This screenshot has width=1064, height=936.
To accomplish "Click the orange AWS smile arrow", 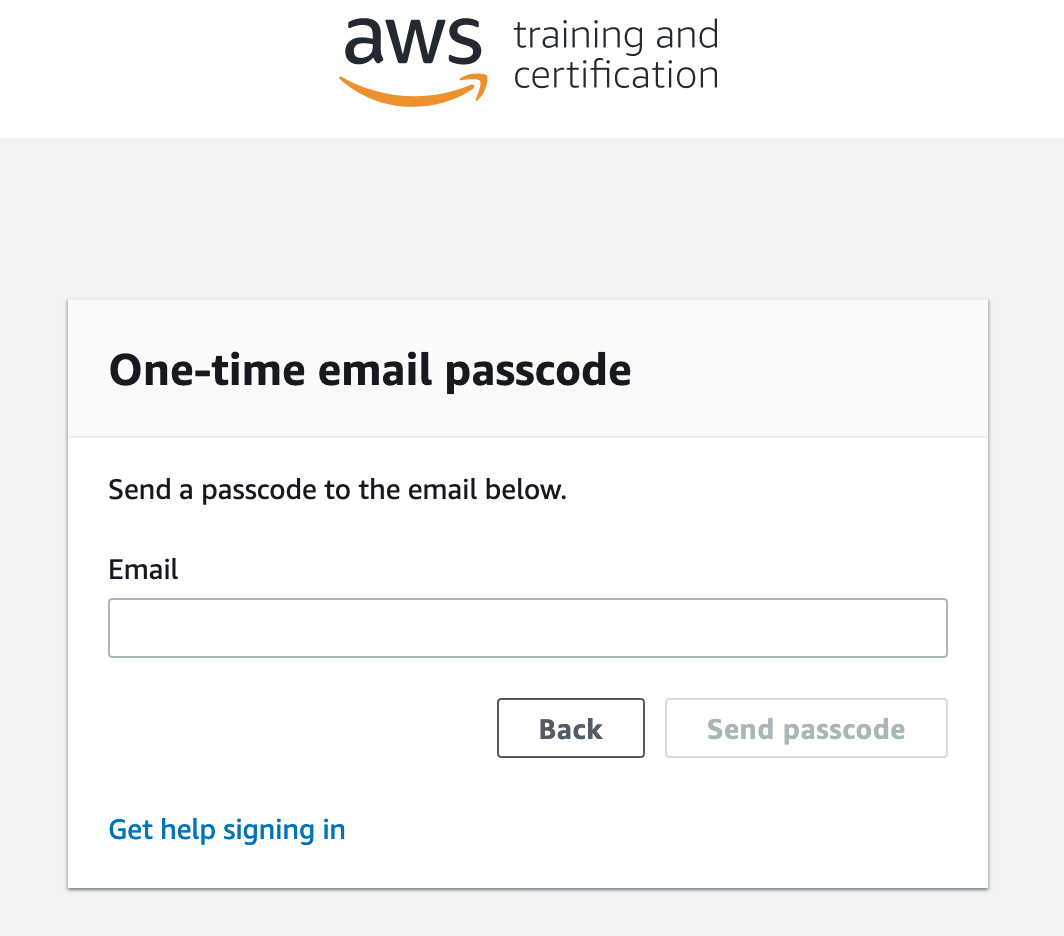I will (x=413, y=91).
